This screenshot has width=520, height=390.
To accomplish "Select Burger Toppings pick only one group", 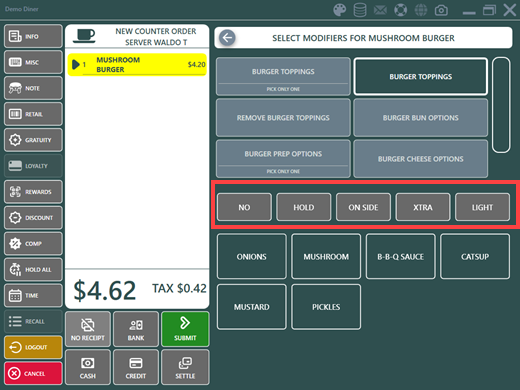I will click(x=283, y=77).
